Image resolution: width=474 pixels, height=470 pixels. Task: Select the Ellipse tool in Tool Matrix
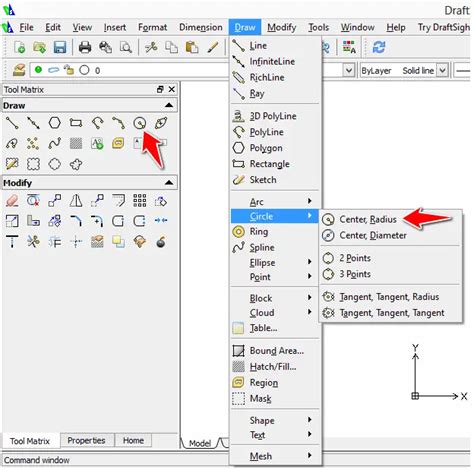click(161, 123)
